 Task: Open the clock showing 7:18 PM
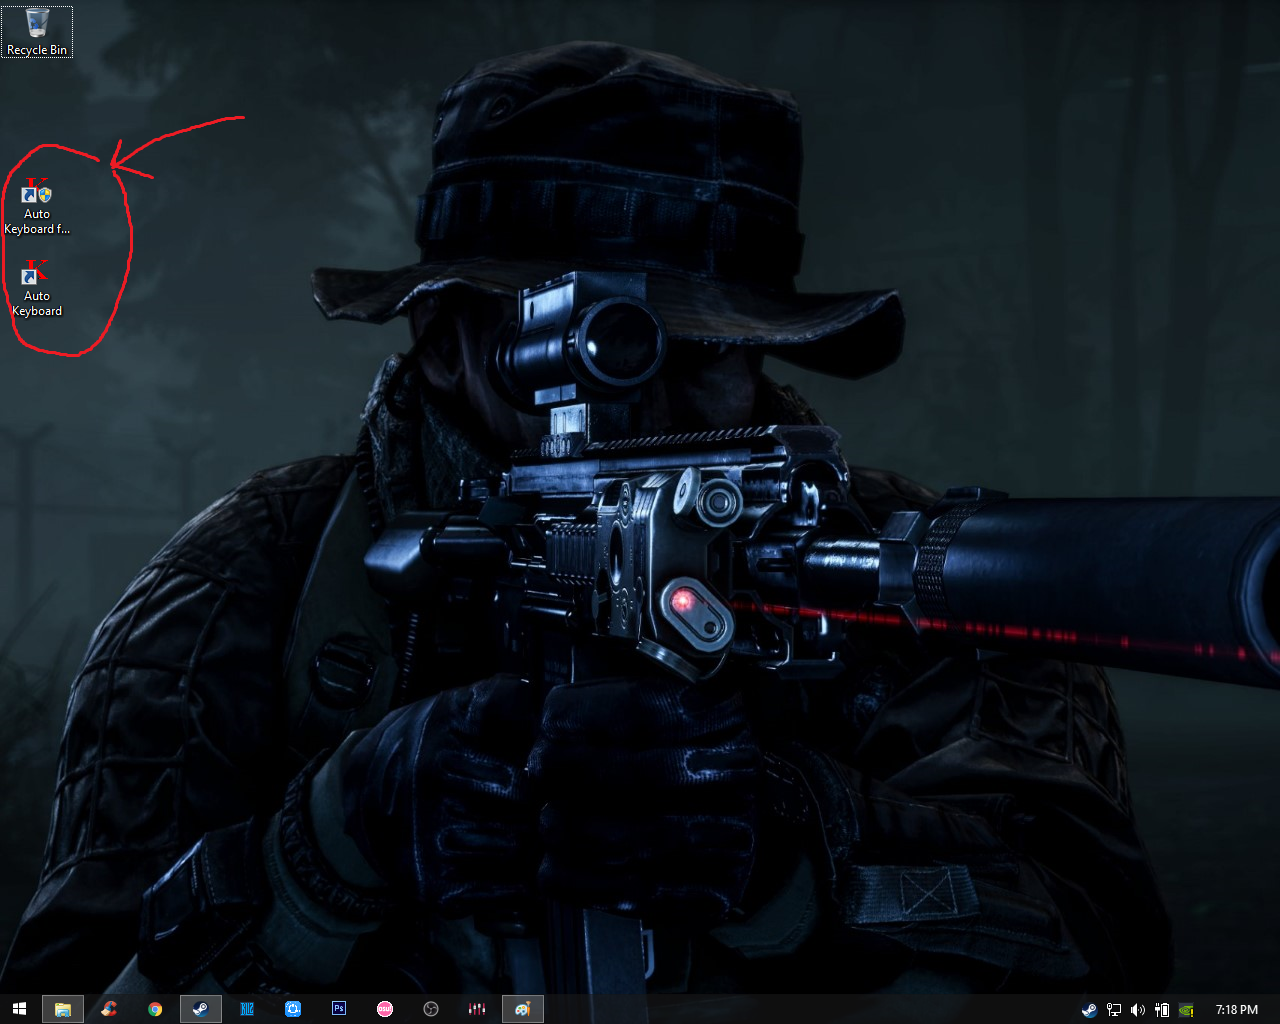point(1237,1010)
